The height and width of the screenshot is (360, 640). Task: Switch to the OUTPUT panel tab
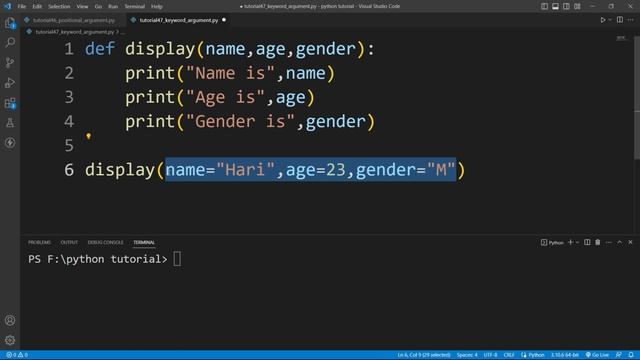69,242
